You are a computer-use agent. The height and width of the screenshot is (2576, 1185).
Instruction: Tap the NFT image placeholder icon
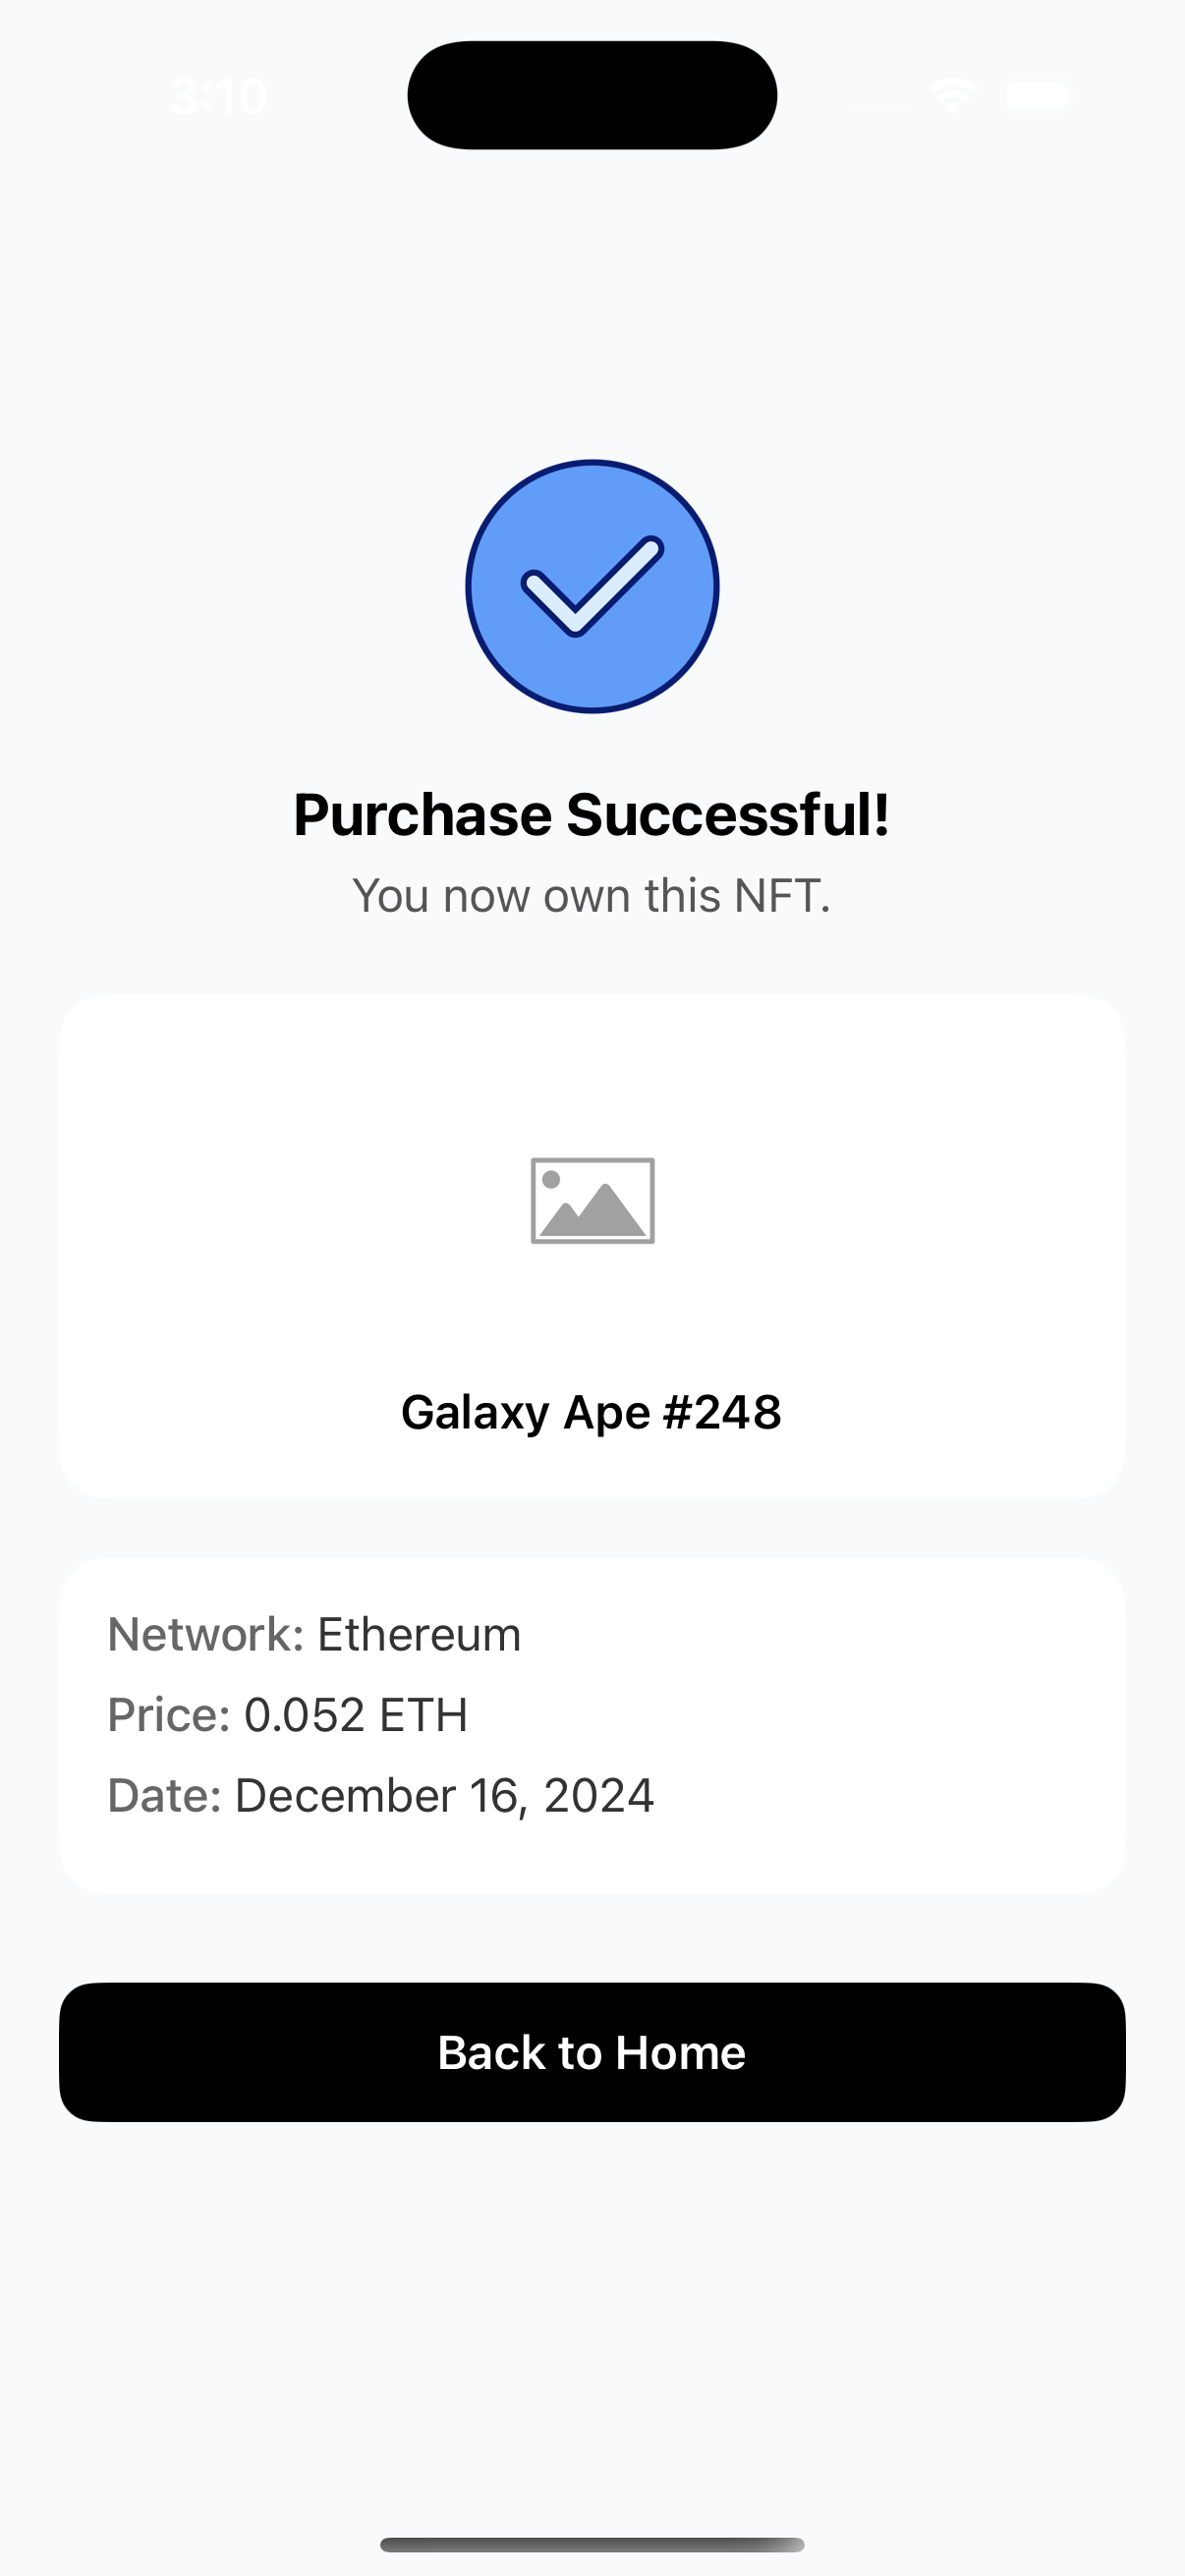pyautogui.click(x=592, y=1200)
